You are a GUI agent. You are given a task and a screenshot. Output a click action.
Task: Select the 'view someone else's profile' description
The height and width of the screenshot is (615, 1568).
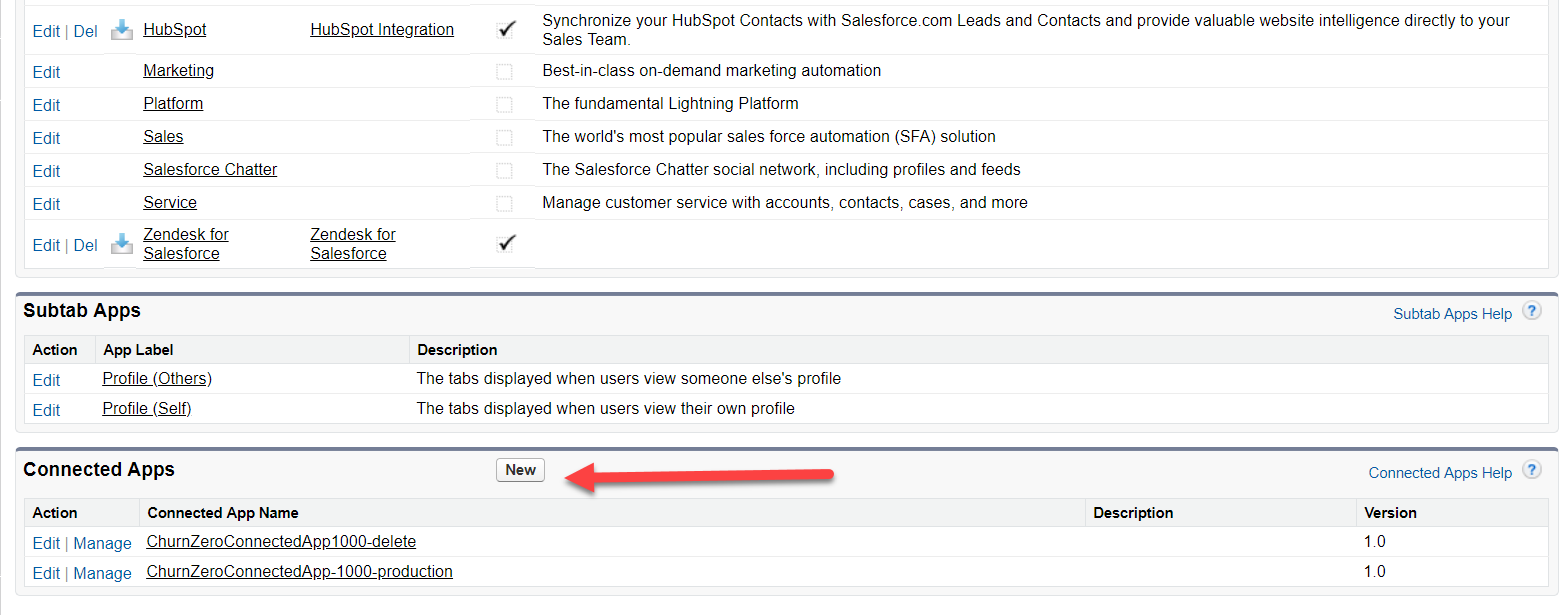[x=628, y=378]
